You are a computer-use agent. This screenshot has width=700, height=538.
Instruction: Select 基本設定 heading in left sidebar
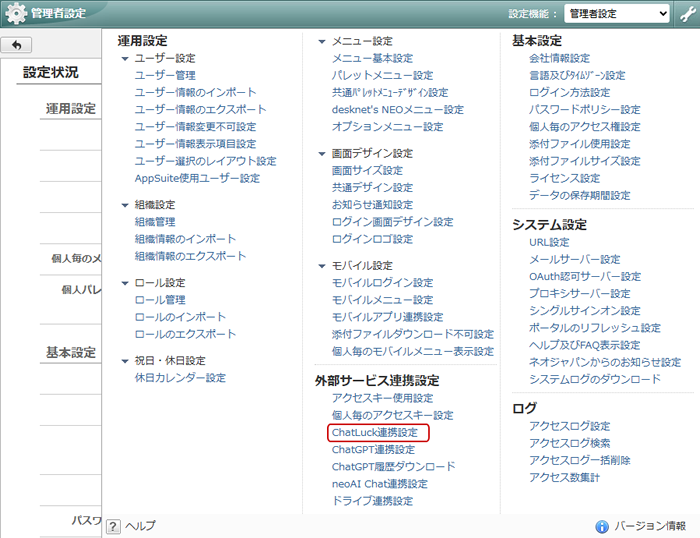(71, 353)
